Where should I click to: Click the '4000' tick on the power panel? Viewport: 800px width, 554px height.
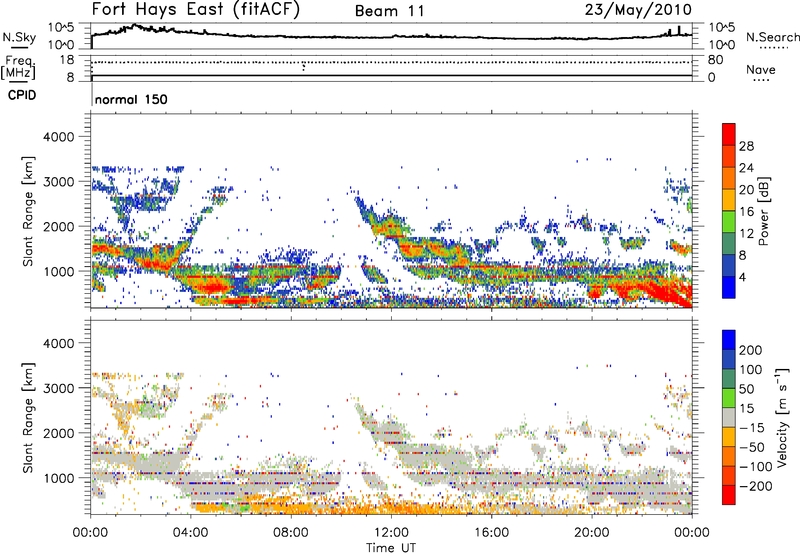(58, 137)
